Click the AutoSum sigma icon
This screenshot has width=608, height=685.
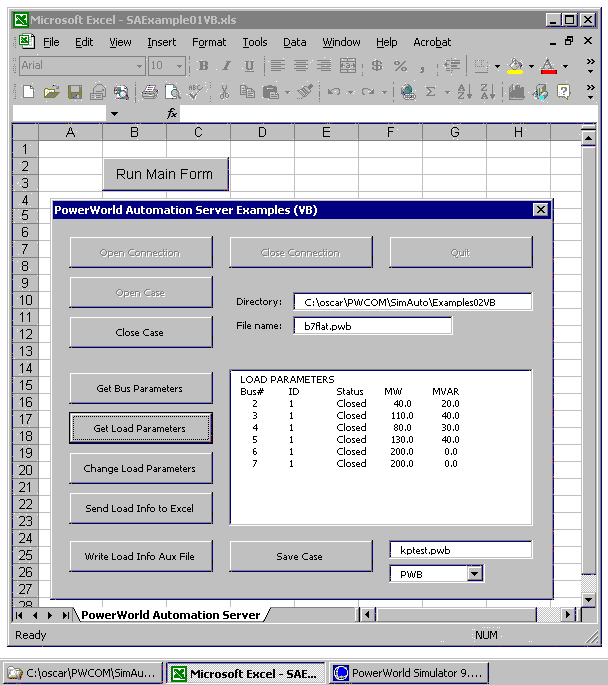point(431,92)
